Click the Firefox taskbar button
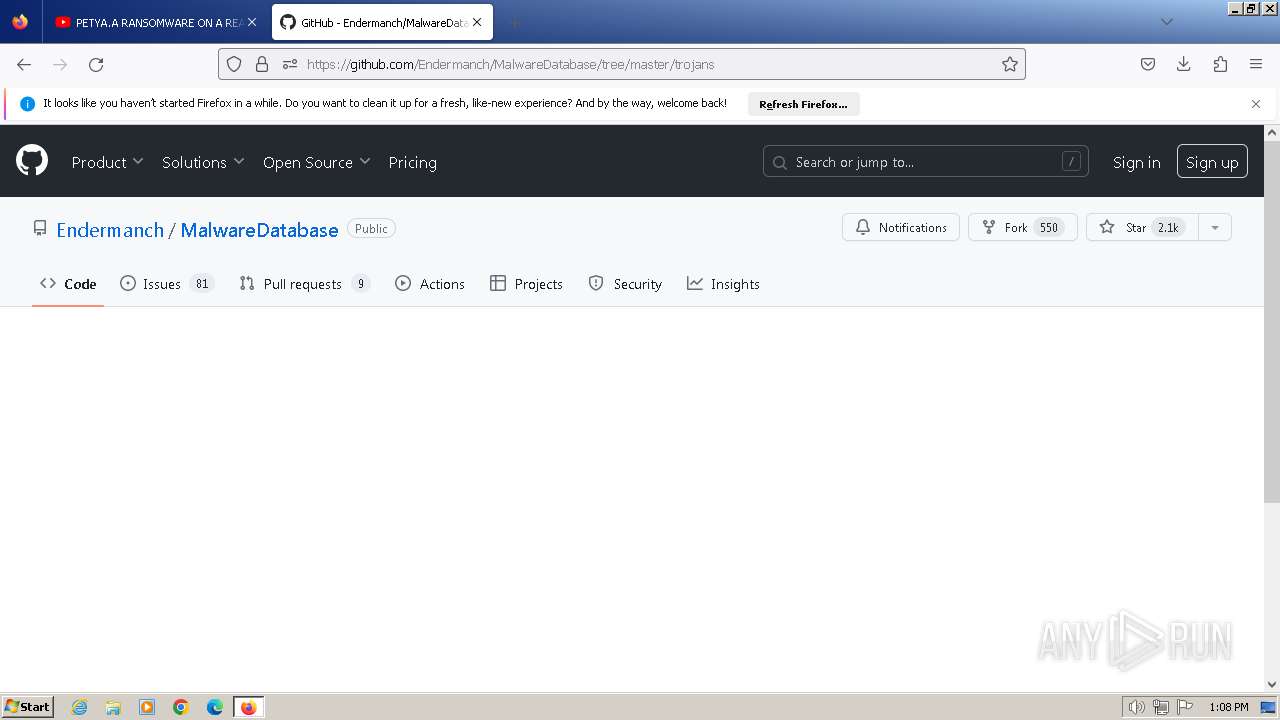The image size is (1280, 720). coord(249,707)
